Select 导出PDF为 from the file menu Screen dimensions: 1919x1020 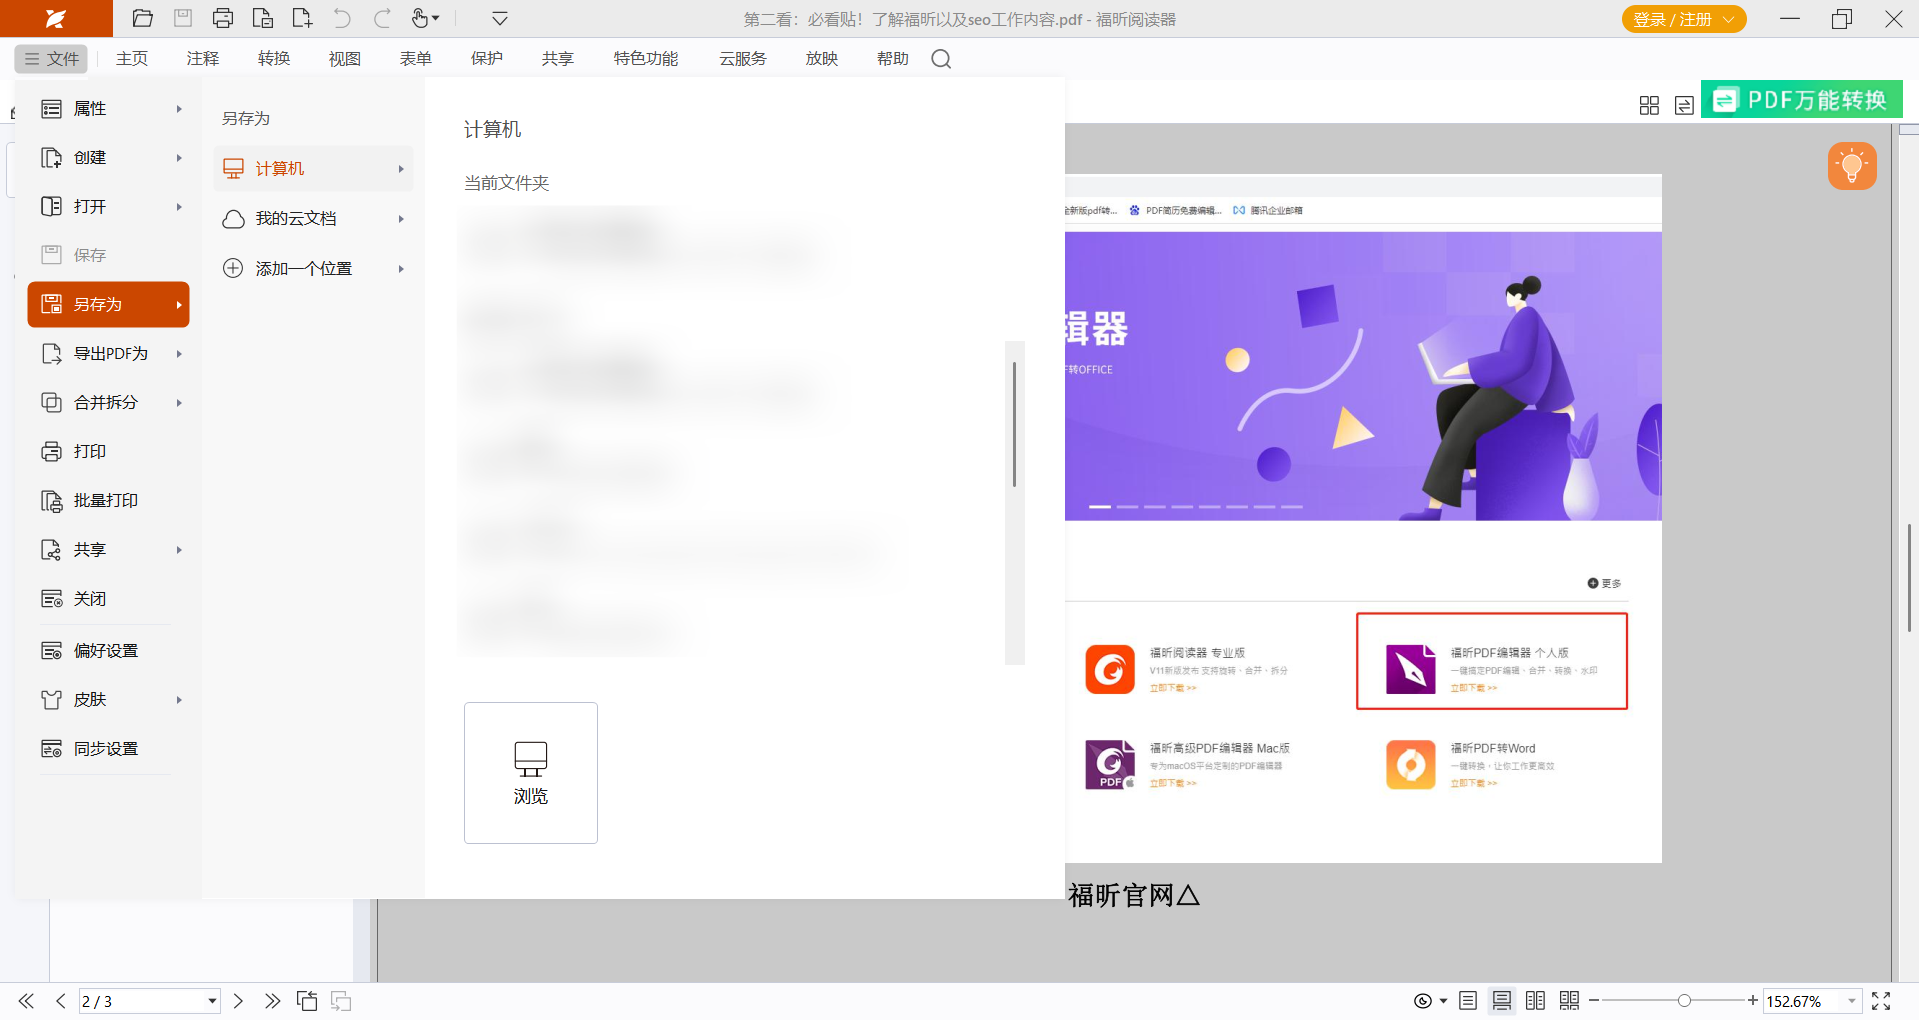(109, 353)
